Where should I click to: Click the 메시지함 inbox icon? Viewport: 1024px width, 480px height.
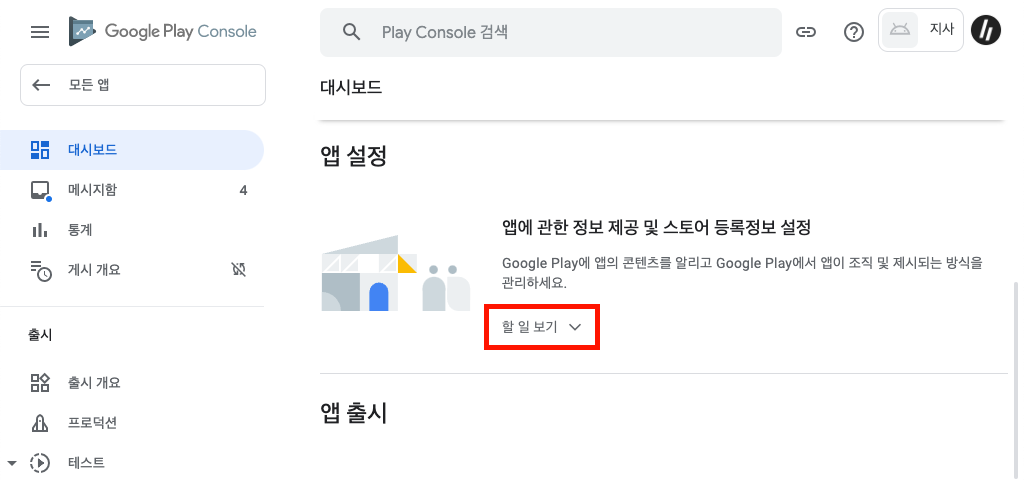pos(40,190)
